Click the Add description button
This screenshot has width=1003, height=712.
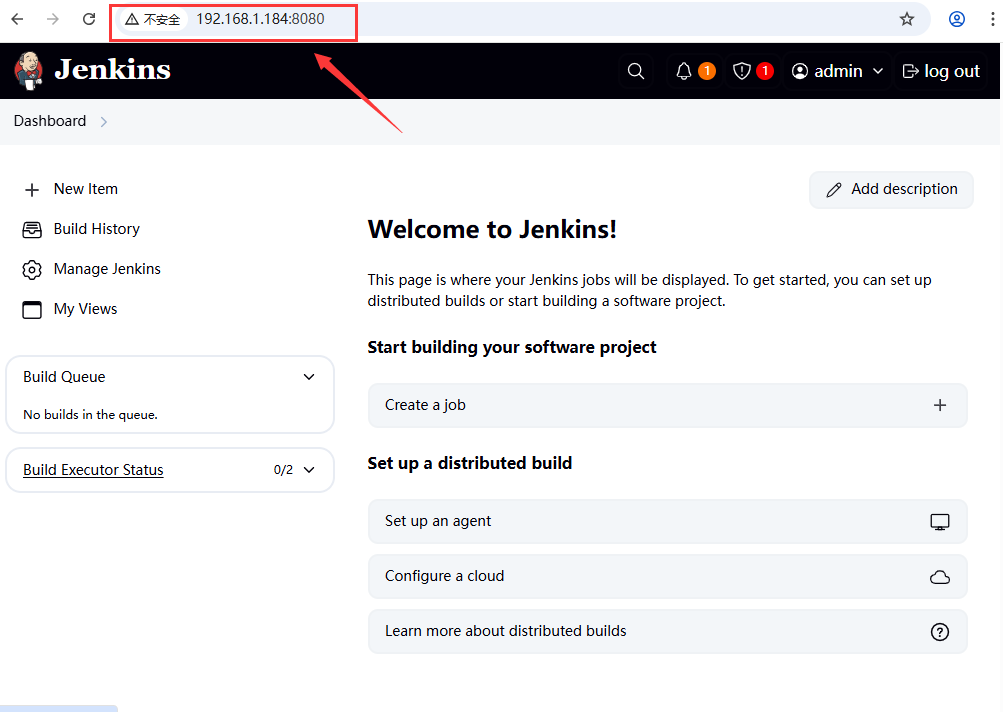click(x=890, y=189)
